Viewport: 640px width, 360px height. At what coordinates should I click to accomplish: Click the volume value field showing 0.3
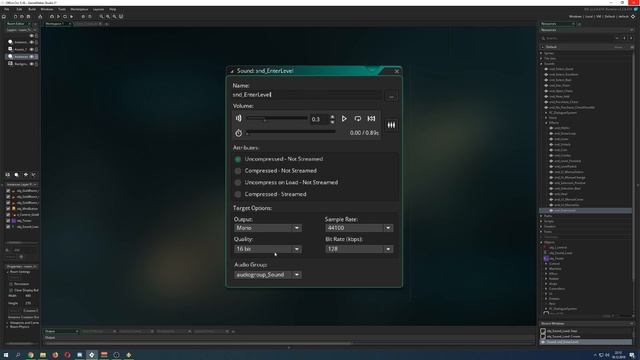(319, 119)
